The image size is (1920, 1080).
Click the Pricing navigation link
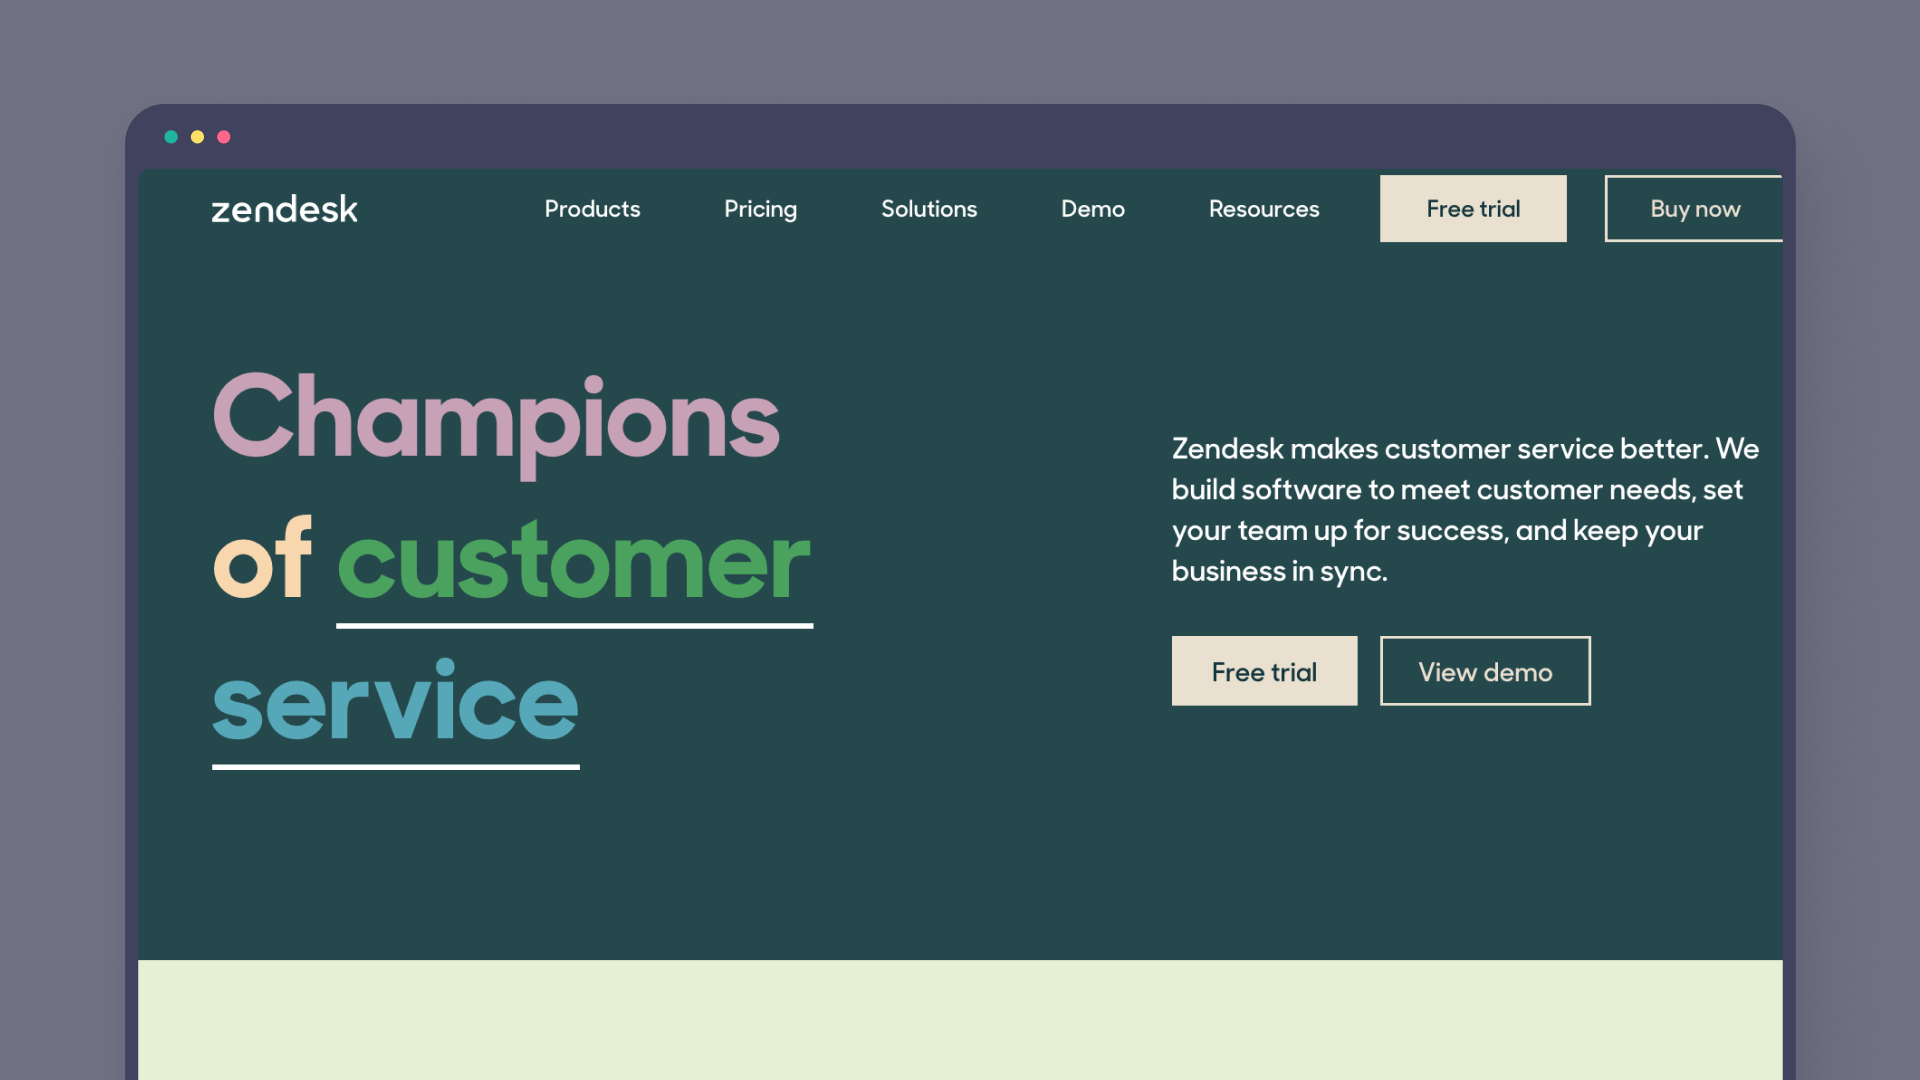coord(760,208)
